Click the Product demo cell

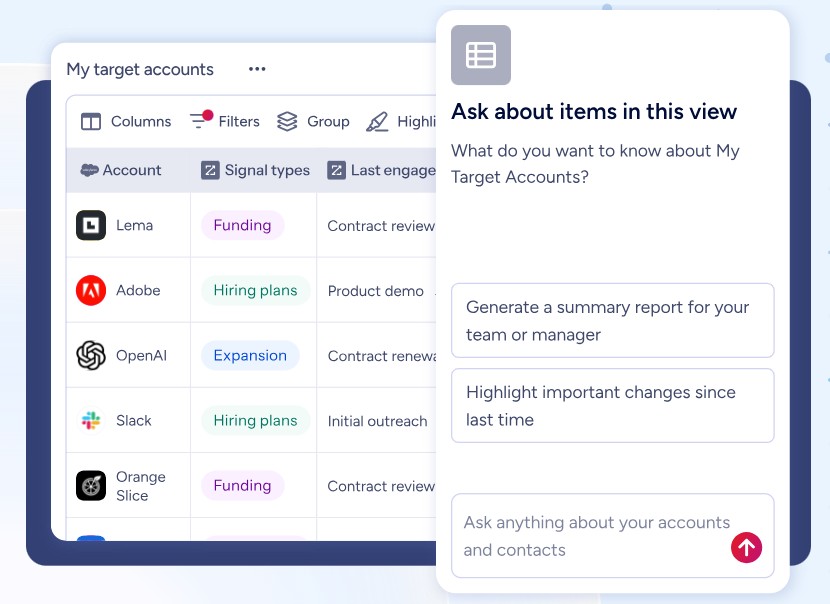(x=376, y=291)
